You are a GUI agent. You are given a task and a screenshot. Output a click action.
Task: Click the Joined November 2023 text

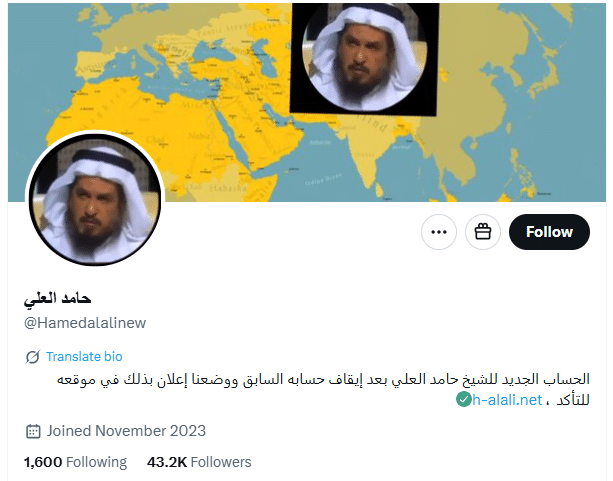(126, 431)
